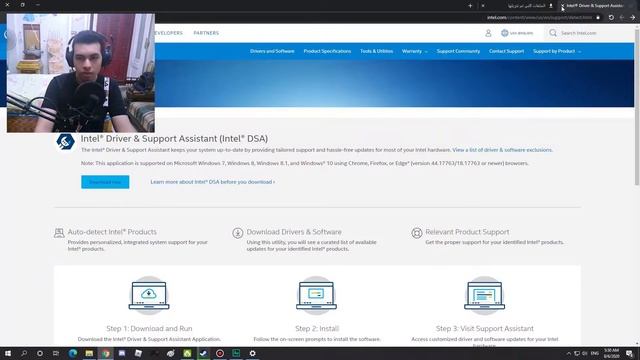
Task: Click the bright browser arrow button
Action: point(632,18)
